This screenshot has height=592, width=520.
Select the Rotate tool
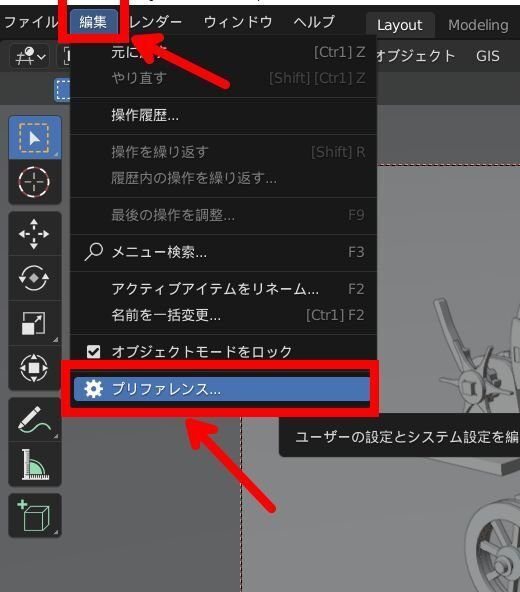click(x=34, y=278)
